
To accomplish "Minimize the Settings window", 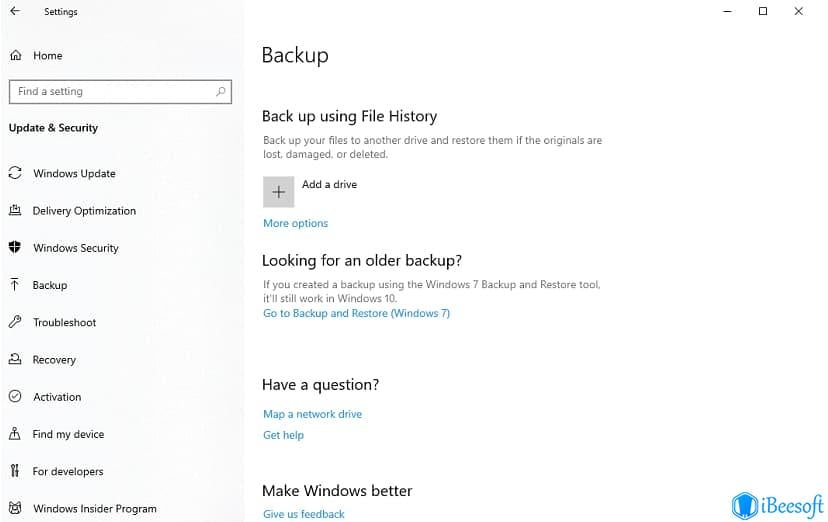I will 727,11.
